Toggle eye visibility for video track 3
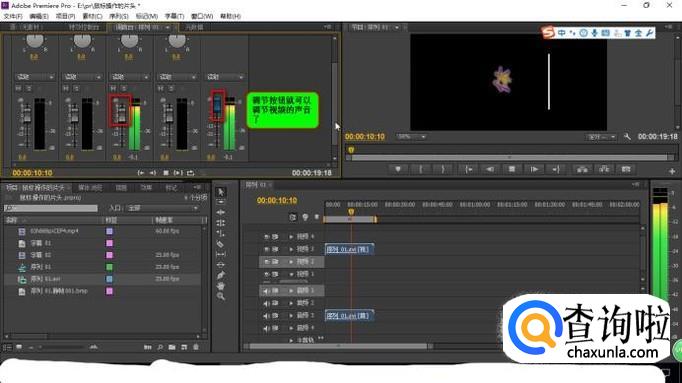The image size is (682, 383). coord(267,249)
